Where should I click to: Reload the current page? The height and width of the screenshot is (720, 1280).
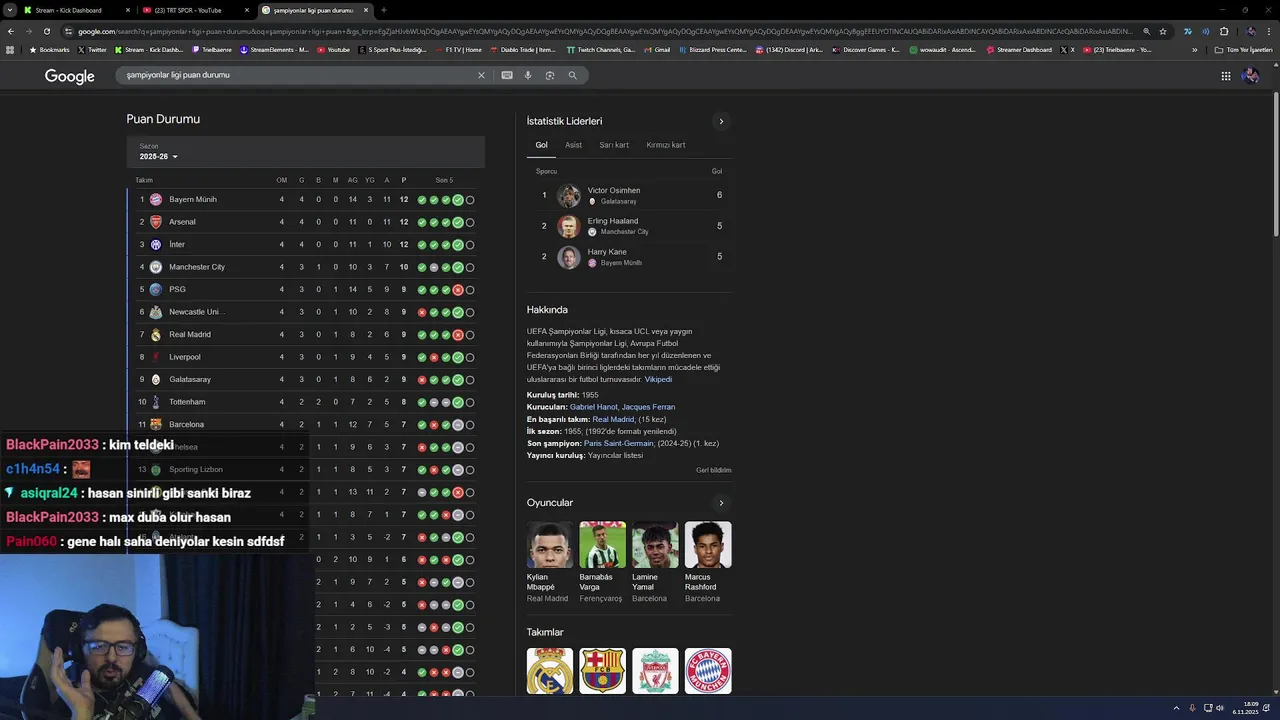coord(46,31)
